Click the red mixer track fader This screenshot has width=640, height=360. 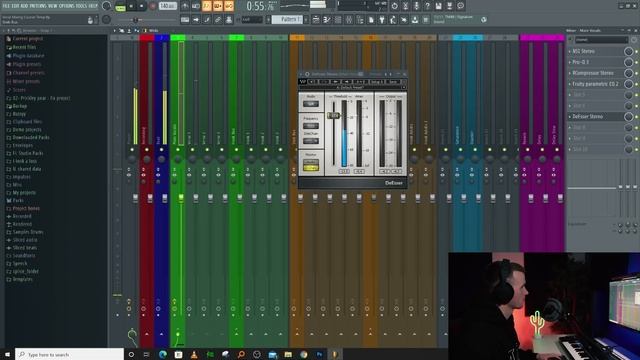tap(150, 198)
